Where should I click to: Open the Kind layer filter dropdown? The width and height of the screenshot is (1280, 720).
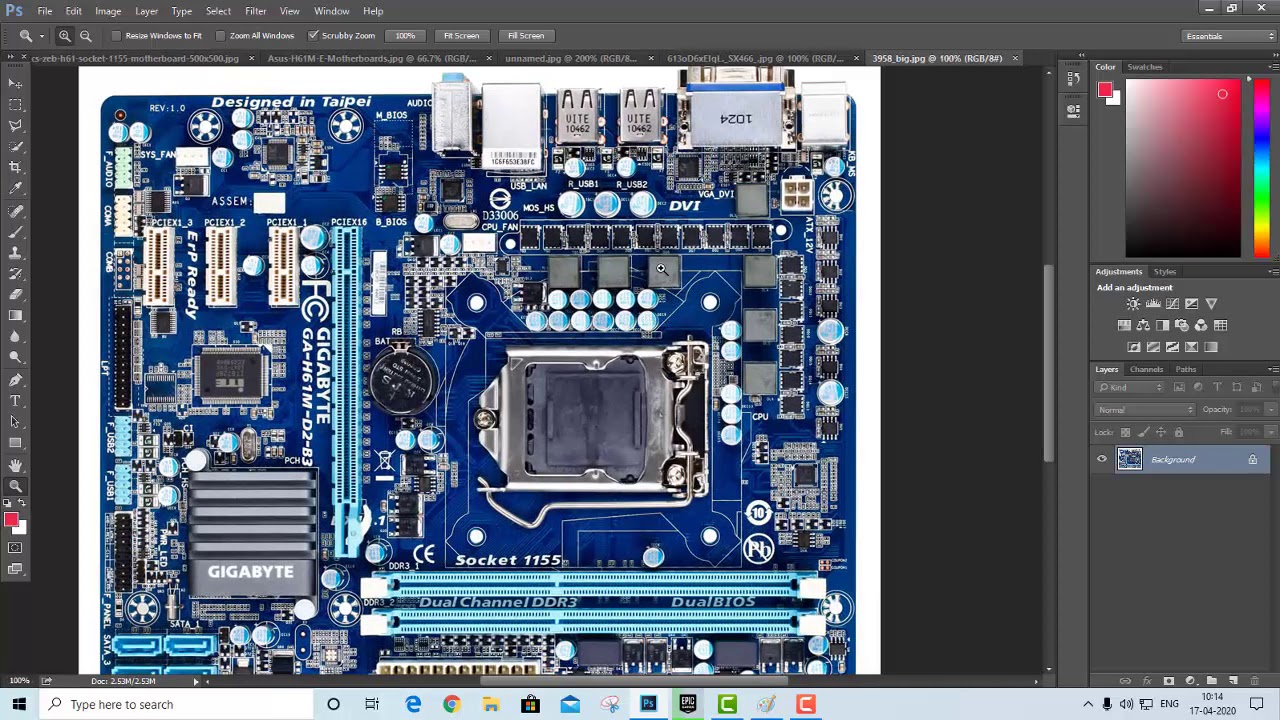[x=1131, y=387]
